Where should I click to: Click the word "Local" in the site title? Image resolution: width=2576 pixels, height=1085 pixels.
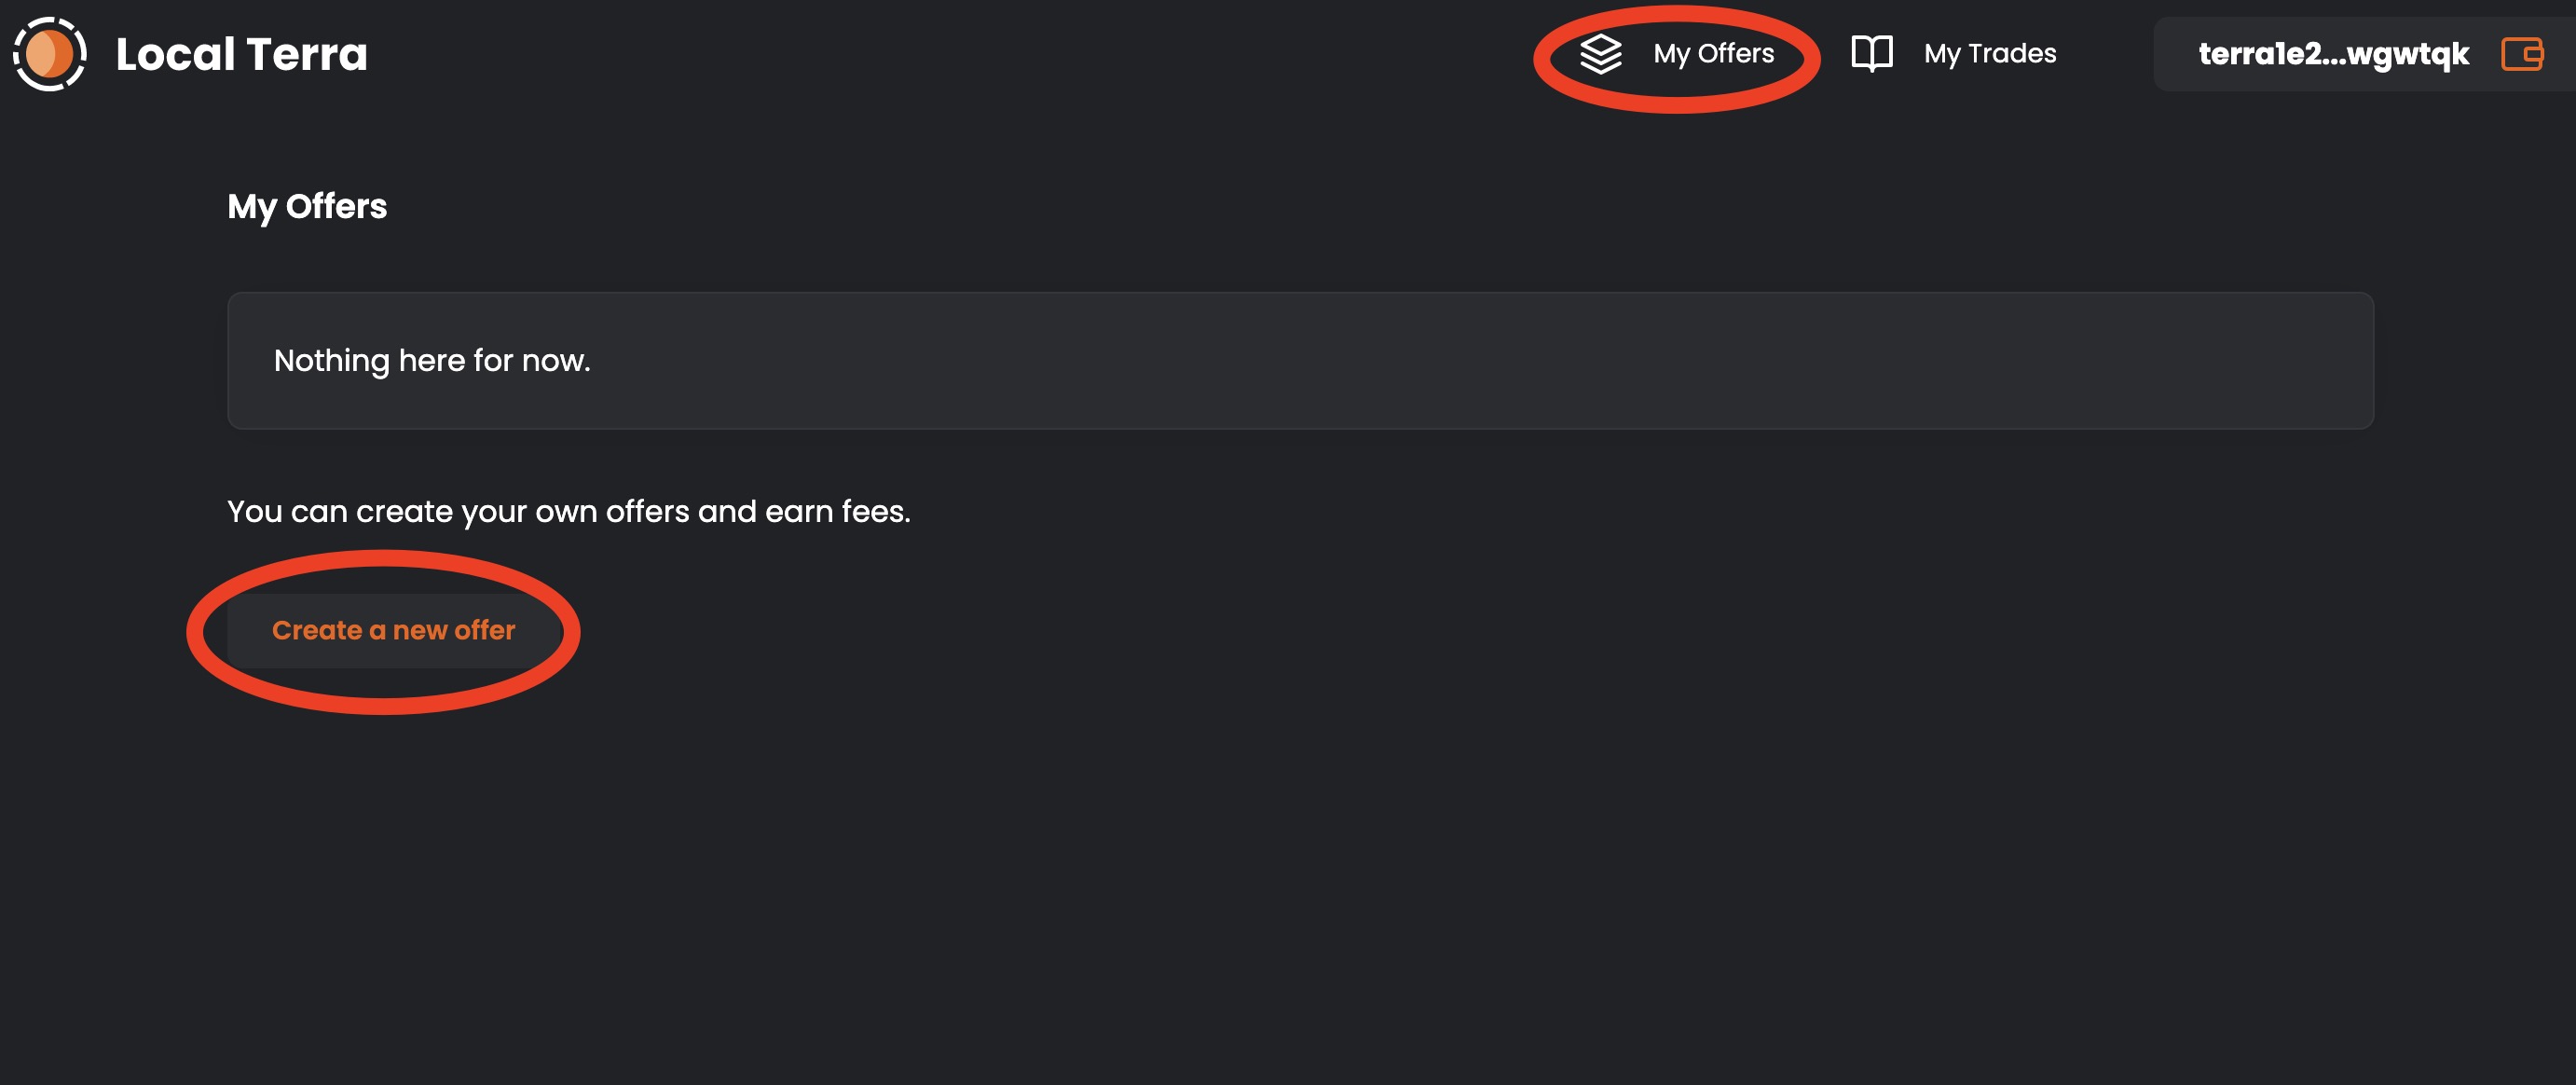(175, 54)
